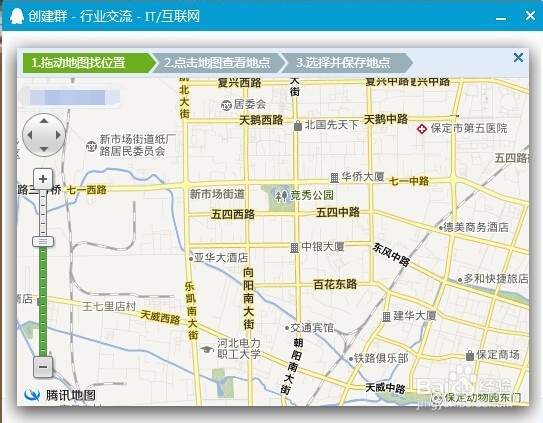Click 居委会 government marker icon
Image resolution: width=543 pixels, height=423 pixels.
pyautogui.click(x=226, y=105)
